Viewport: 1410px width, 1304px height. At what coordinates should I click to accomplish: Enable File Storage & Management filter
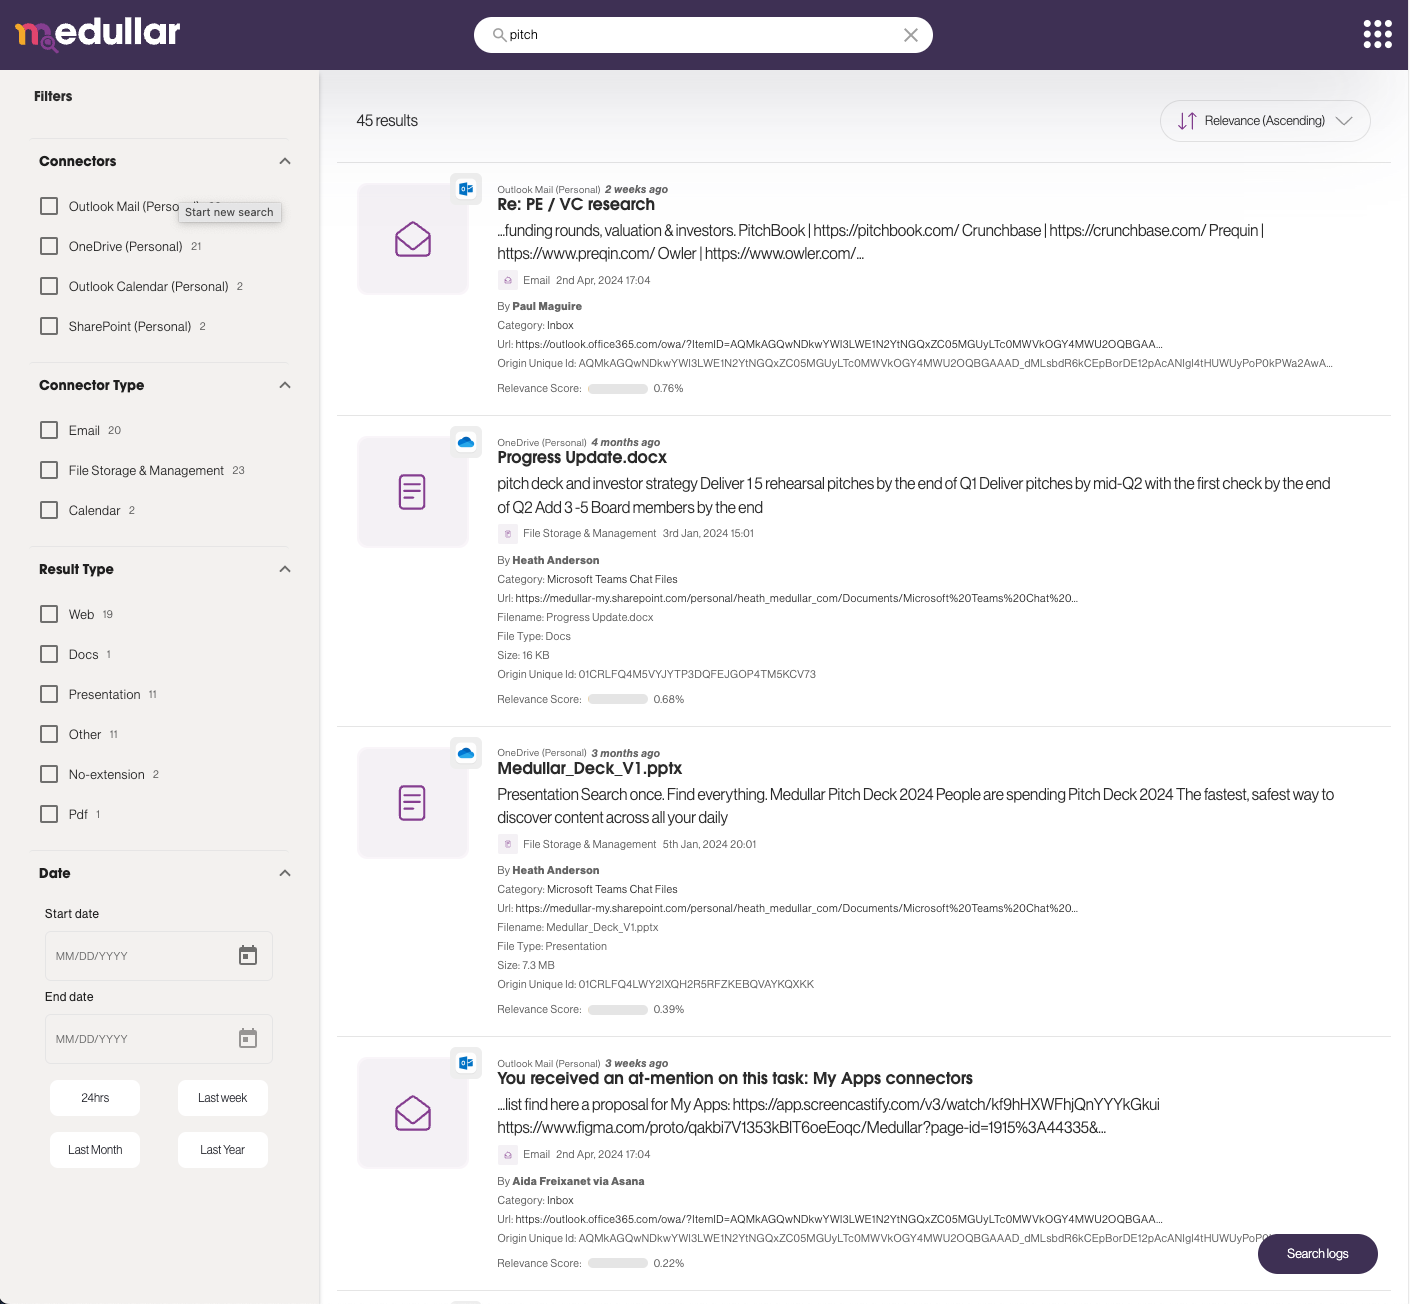[x=49, y=470]
